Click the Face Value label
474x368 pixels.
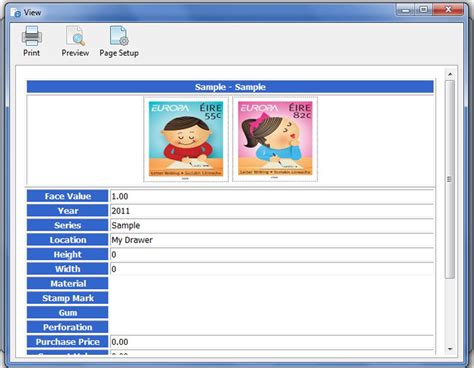point(68,196)
